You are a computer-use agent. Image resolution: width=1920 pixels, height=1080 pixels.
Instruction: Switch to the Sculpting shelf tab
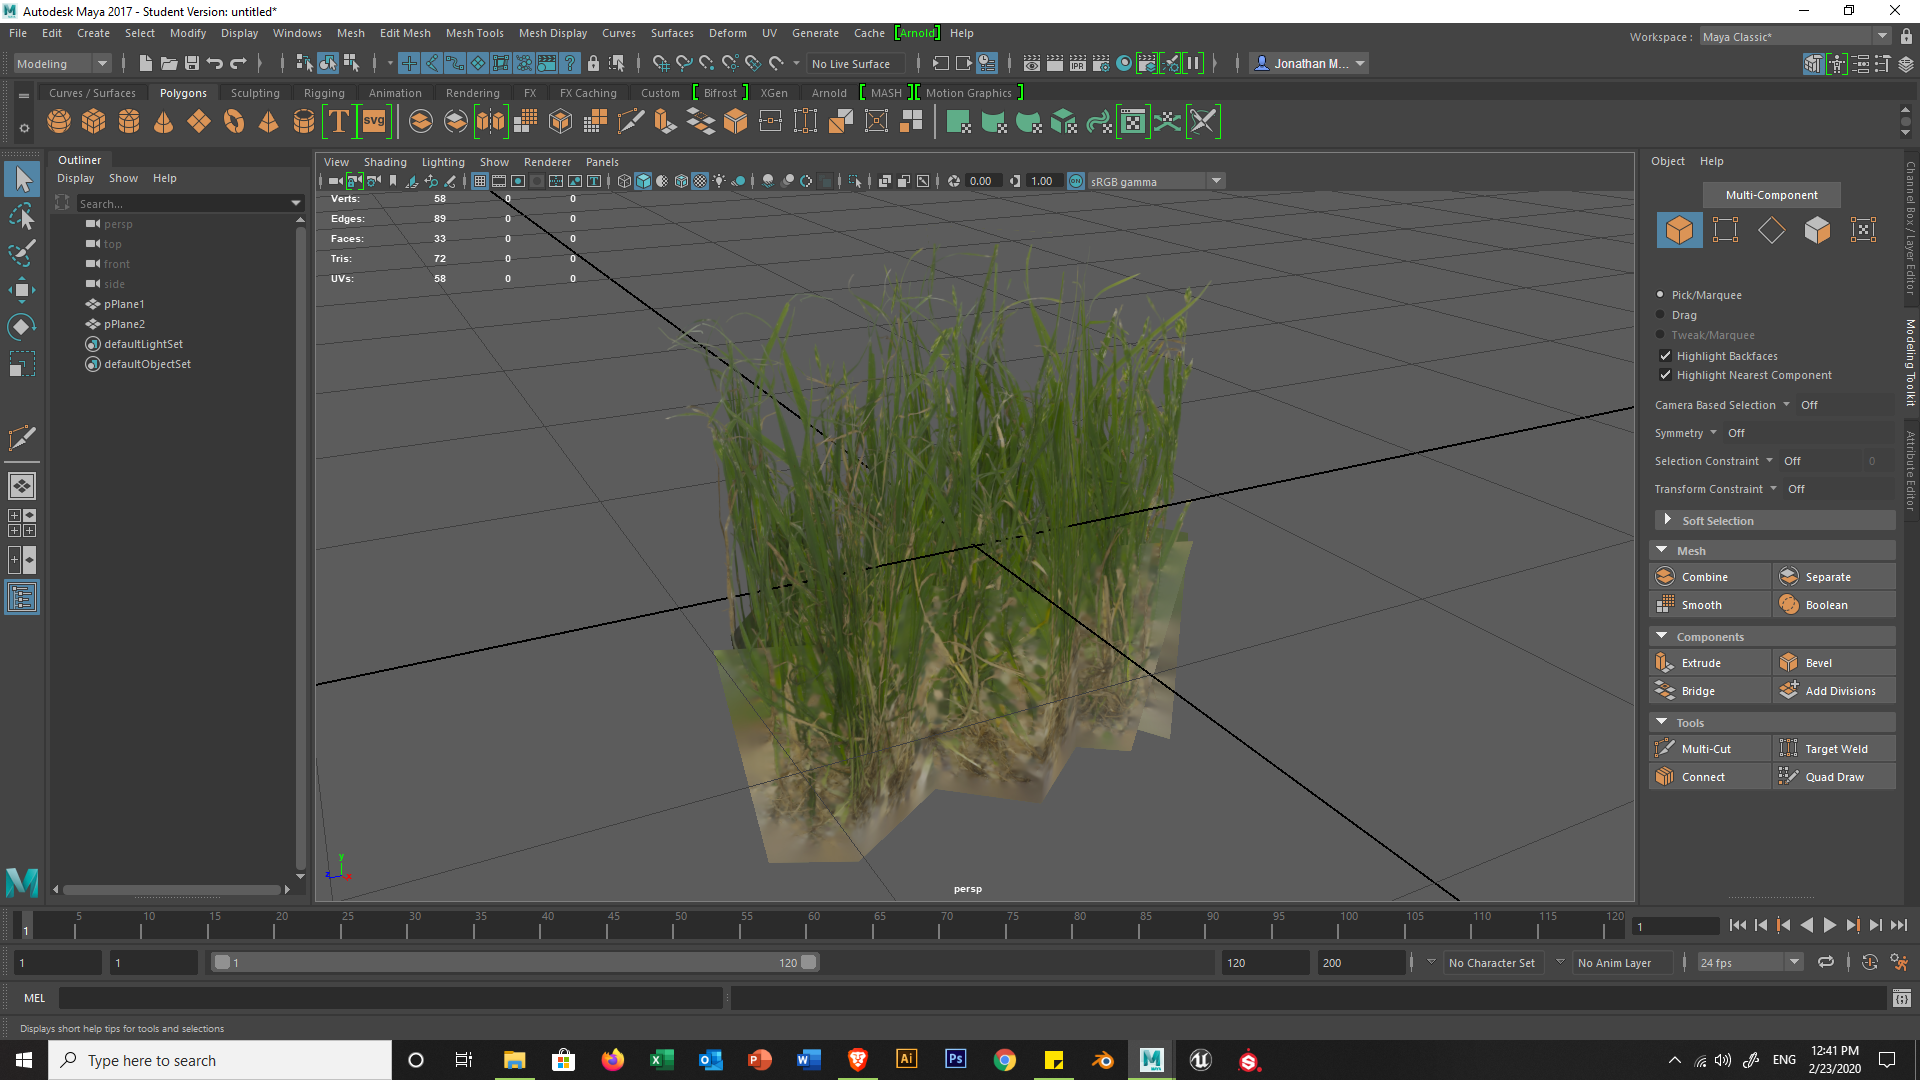coord(255,93)
